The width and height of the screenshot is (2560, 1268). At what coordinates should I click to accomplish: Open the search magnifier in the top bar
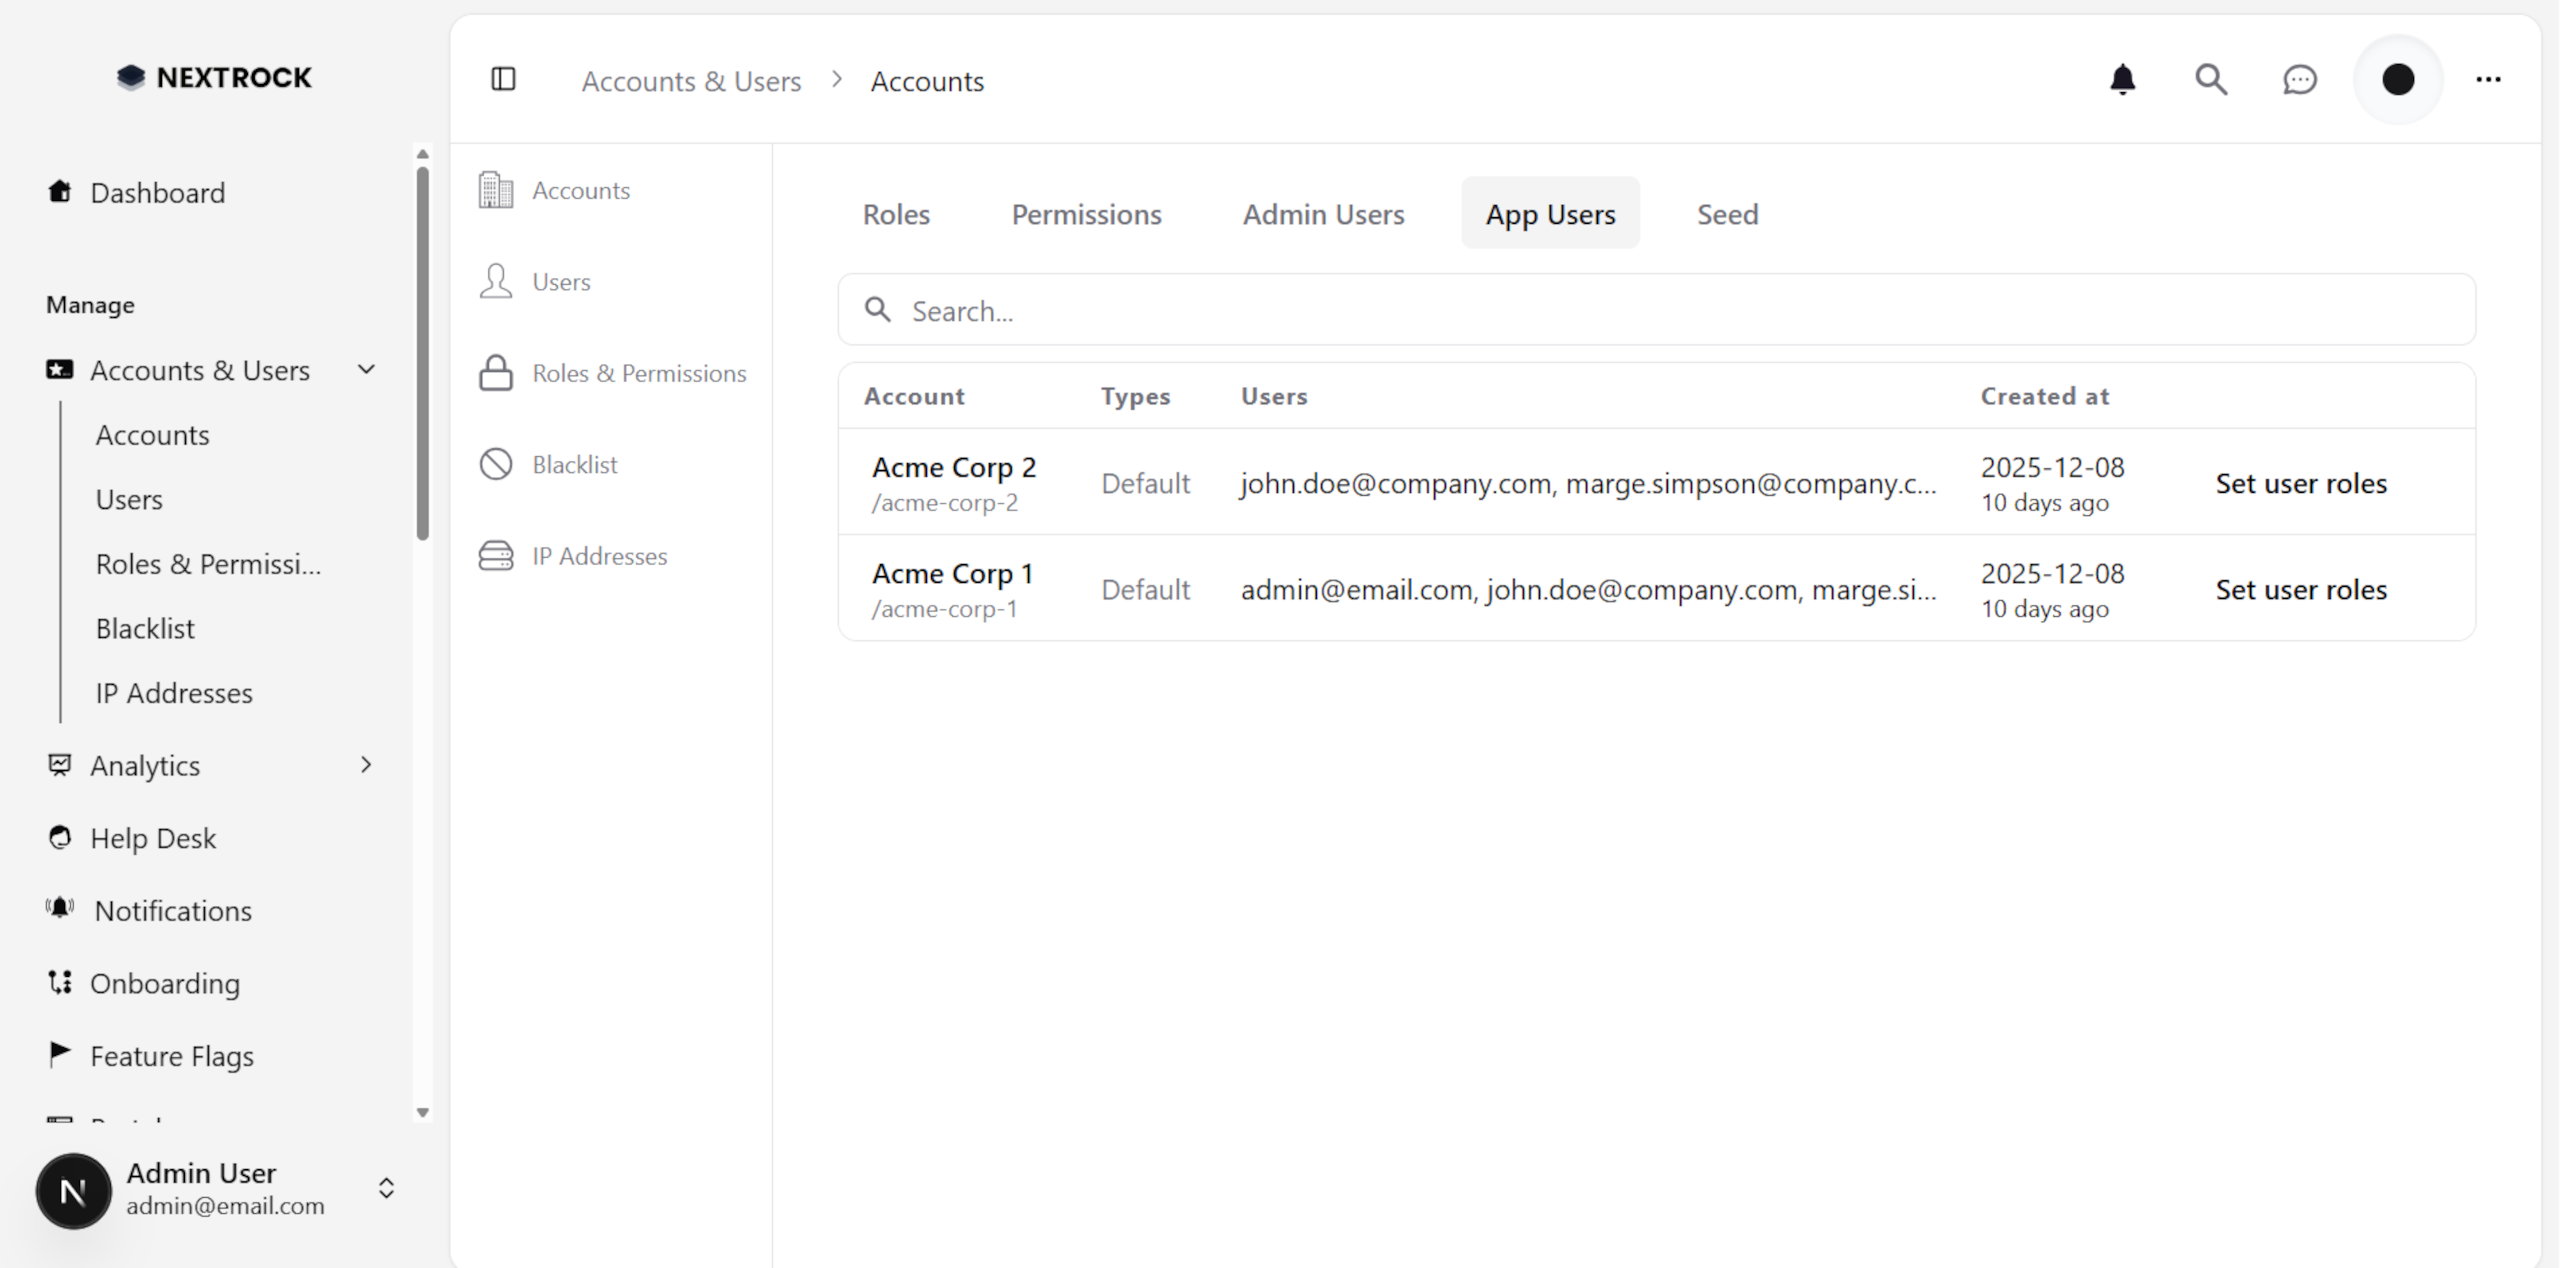2211,80
